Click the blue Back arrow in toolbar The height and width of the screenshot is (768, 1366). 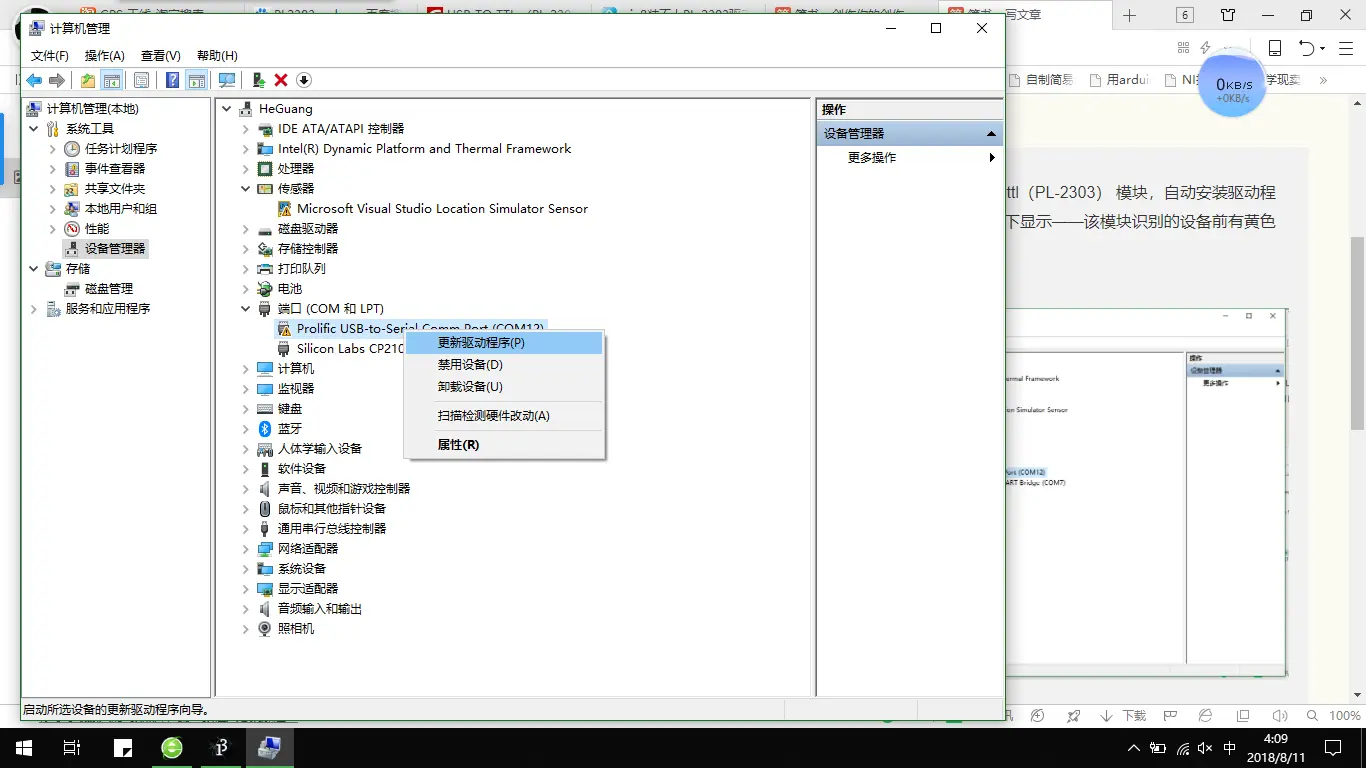point(34,80)
